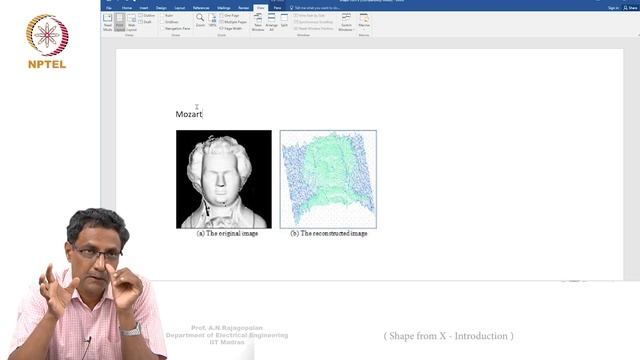The height and width of the screenshot is (360, 640).
Task: Click Sign in link
Action: coord(613,8)
